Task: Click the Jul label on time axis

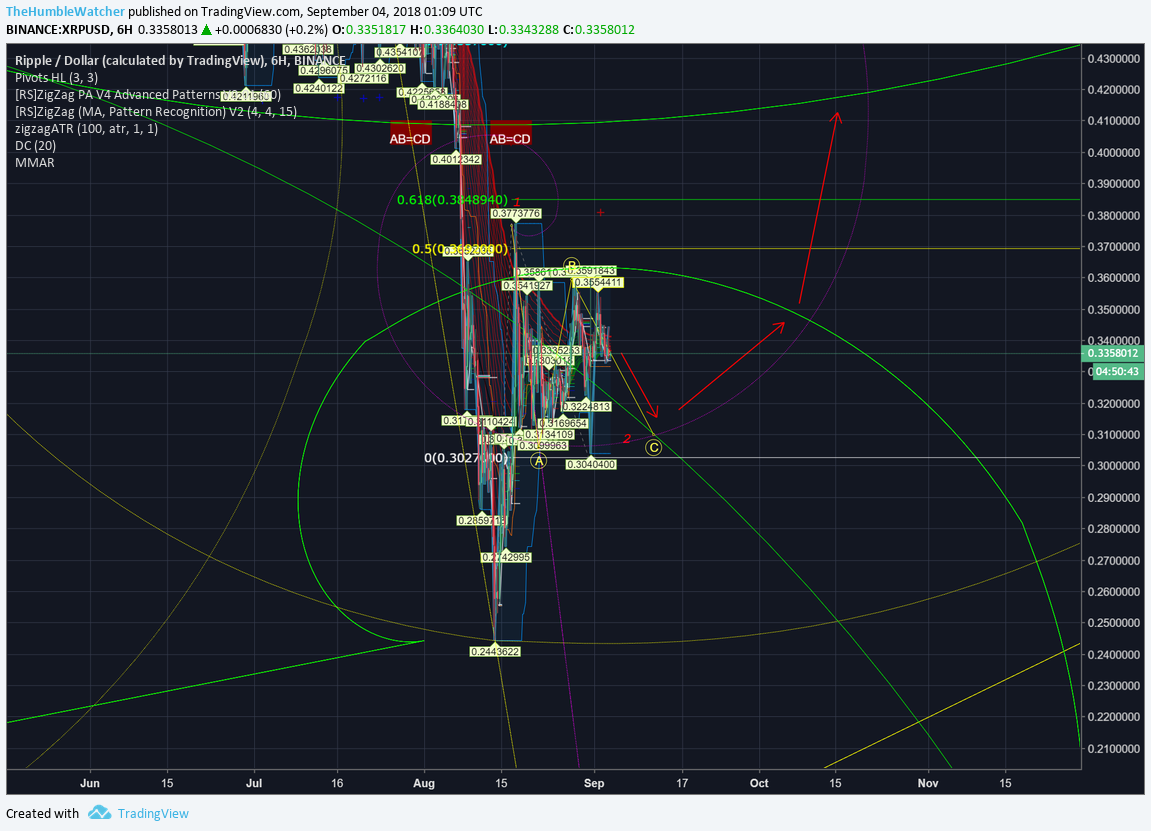Action: pyautogui.click(x=254, y=783)
